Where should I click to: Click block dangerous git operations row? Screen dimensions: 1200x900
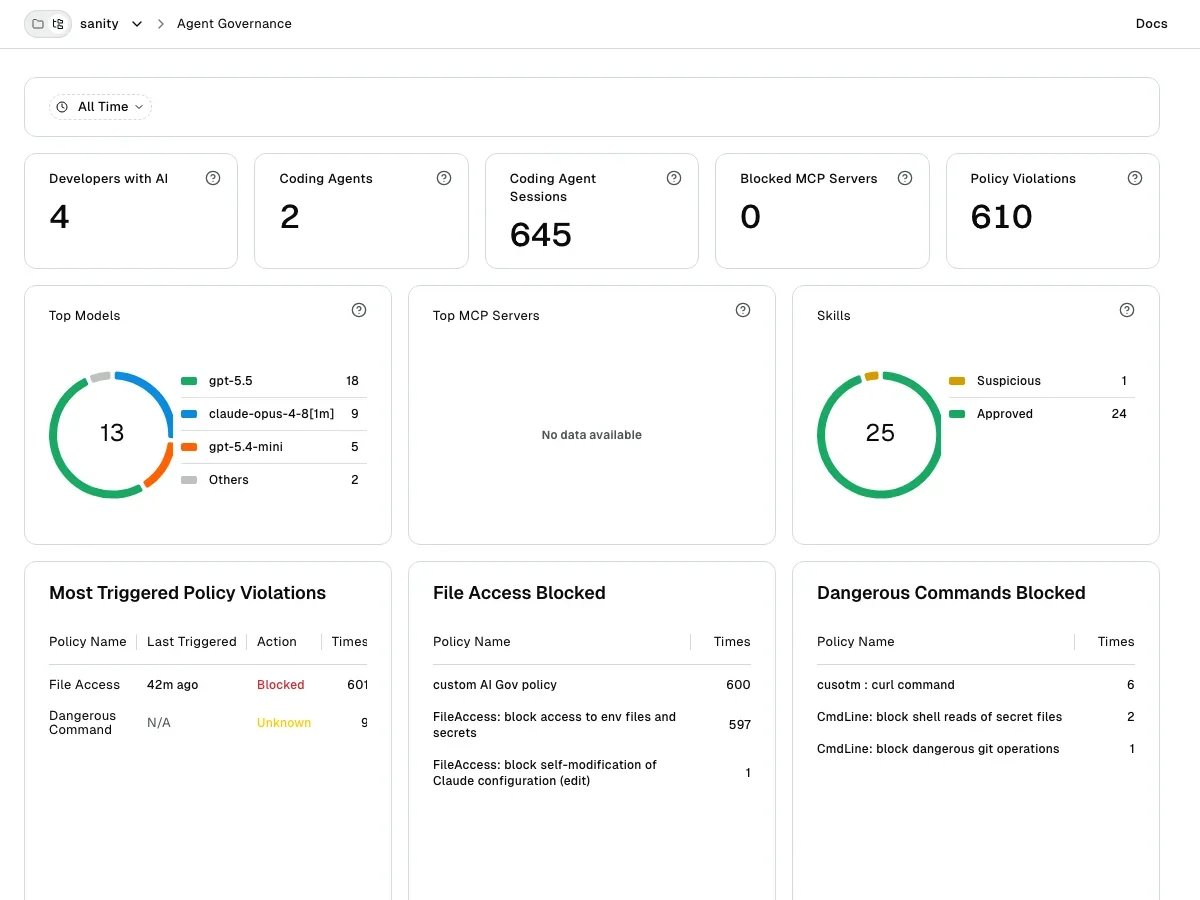(976, 749)
